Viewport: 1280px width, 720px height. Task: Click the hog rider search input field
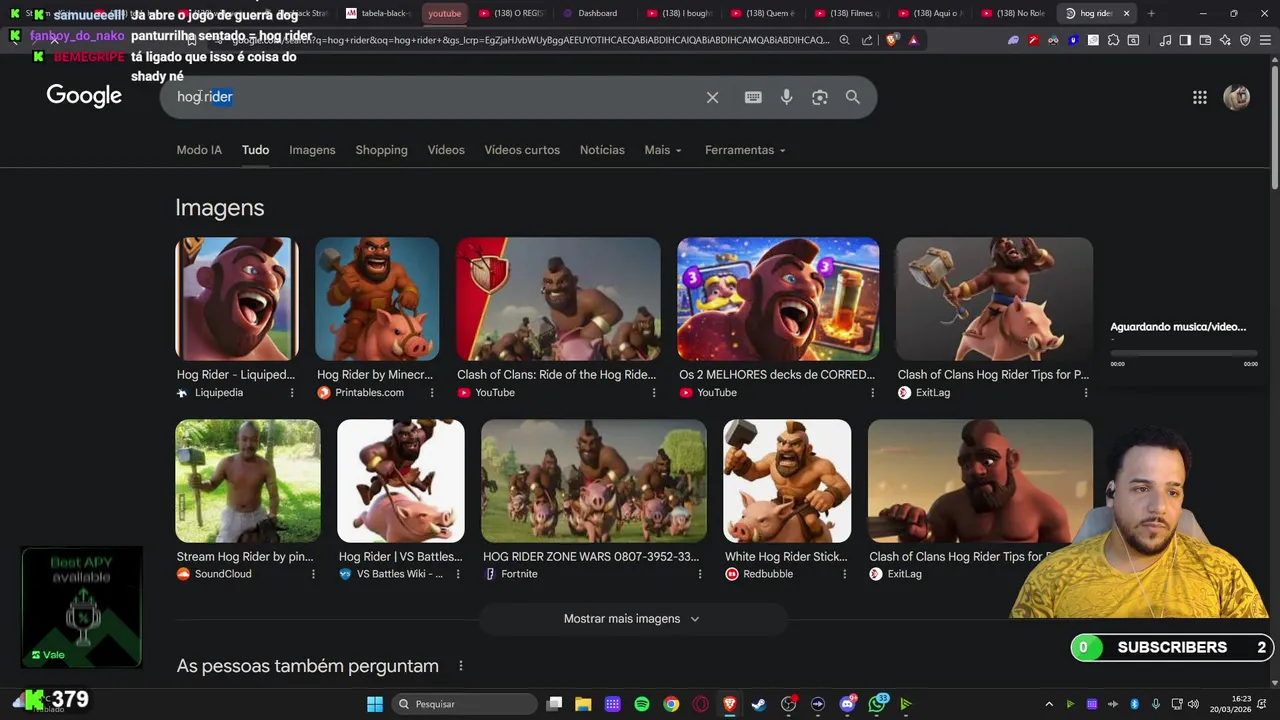pyautogui.click(x=435, y=97)
